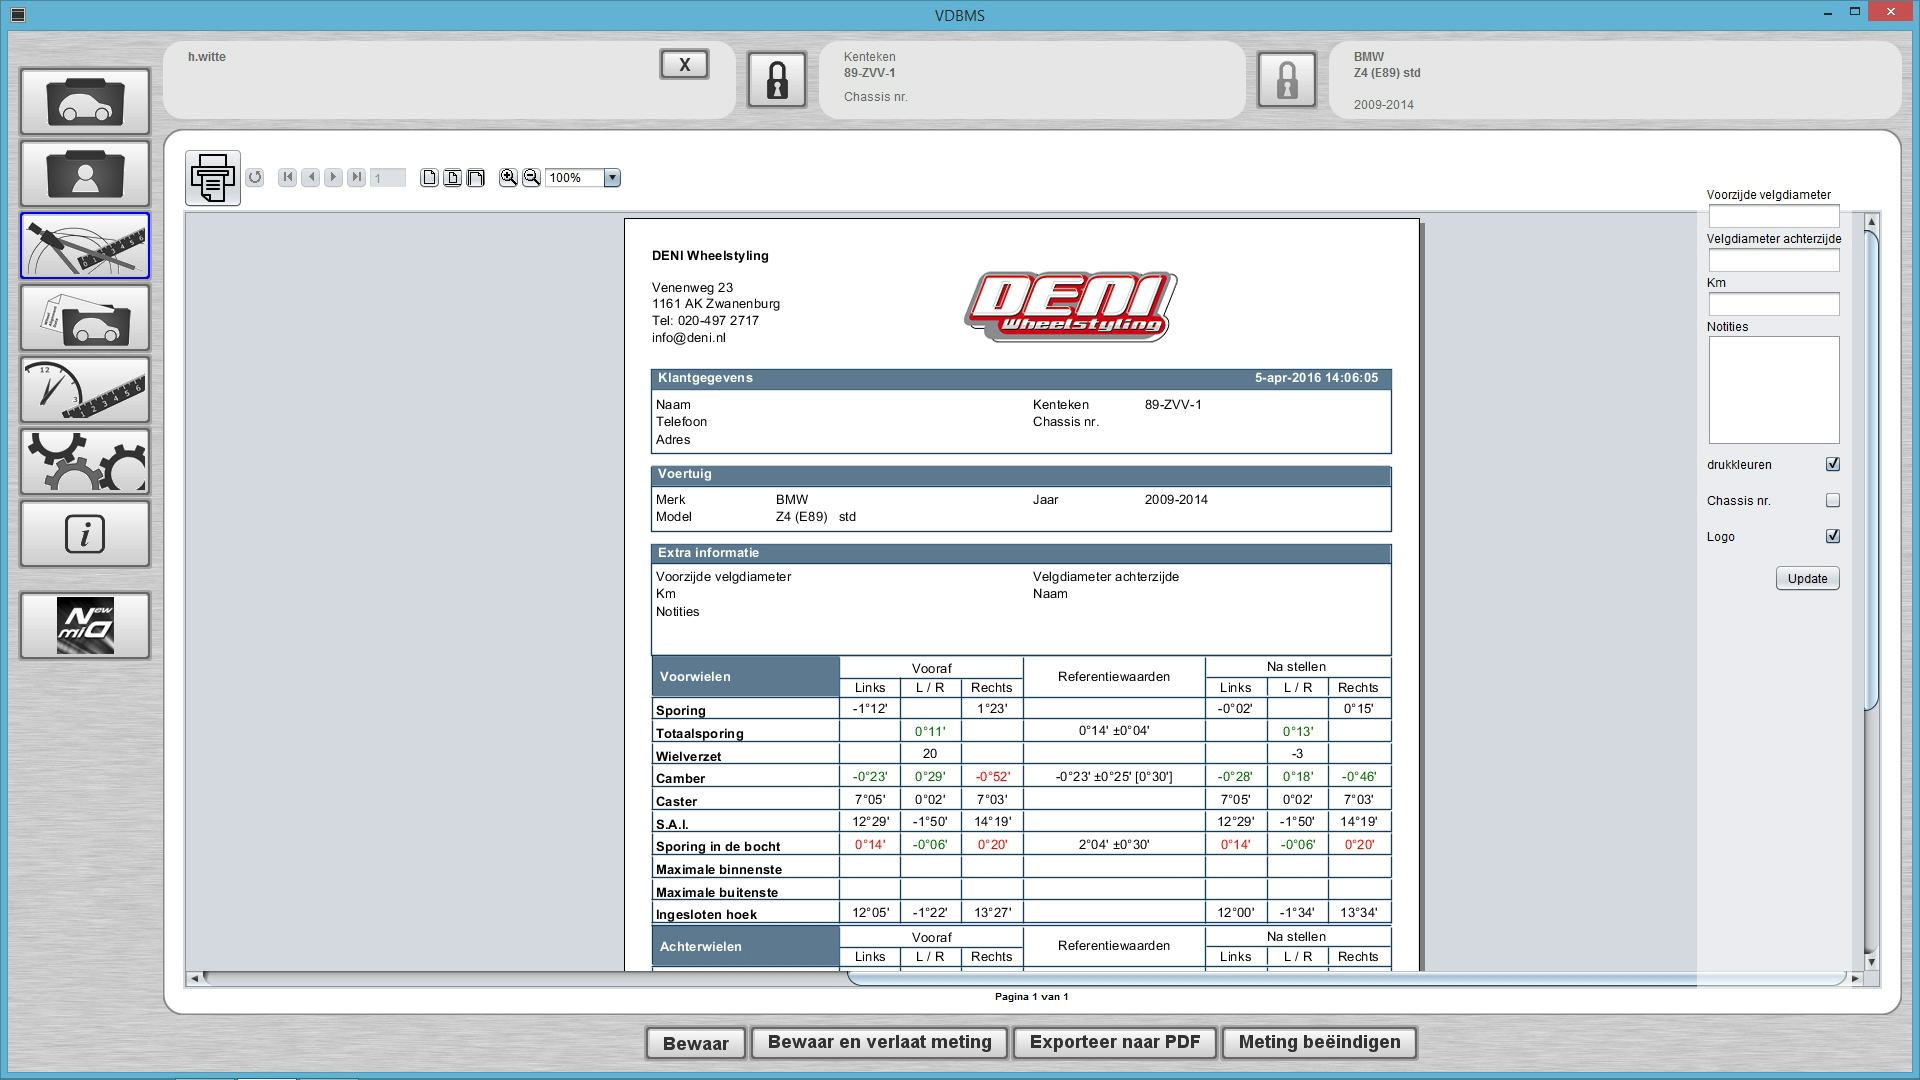1920x1080 pixels.
Task: Click the Notities text area
Action: pos(1773,390)
